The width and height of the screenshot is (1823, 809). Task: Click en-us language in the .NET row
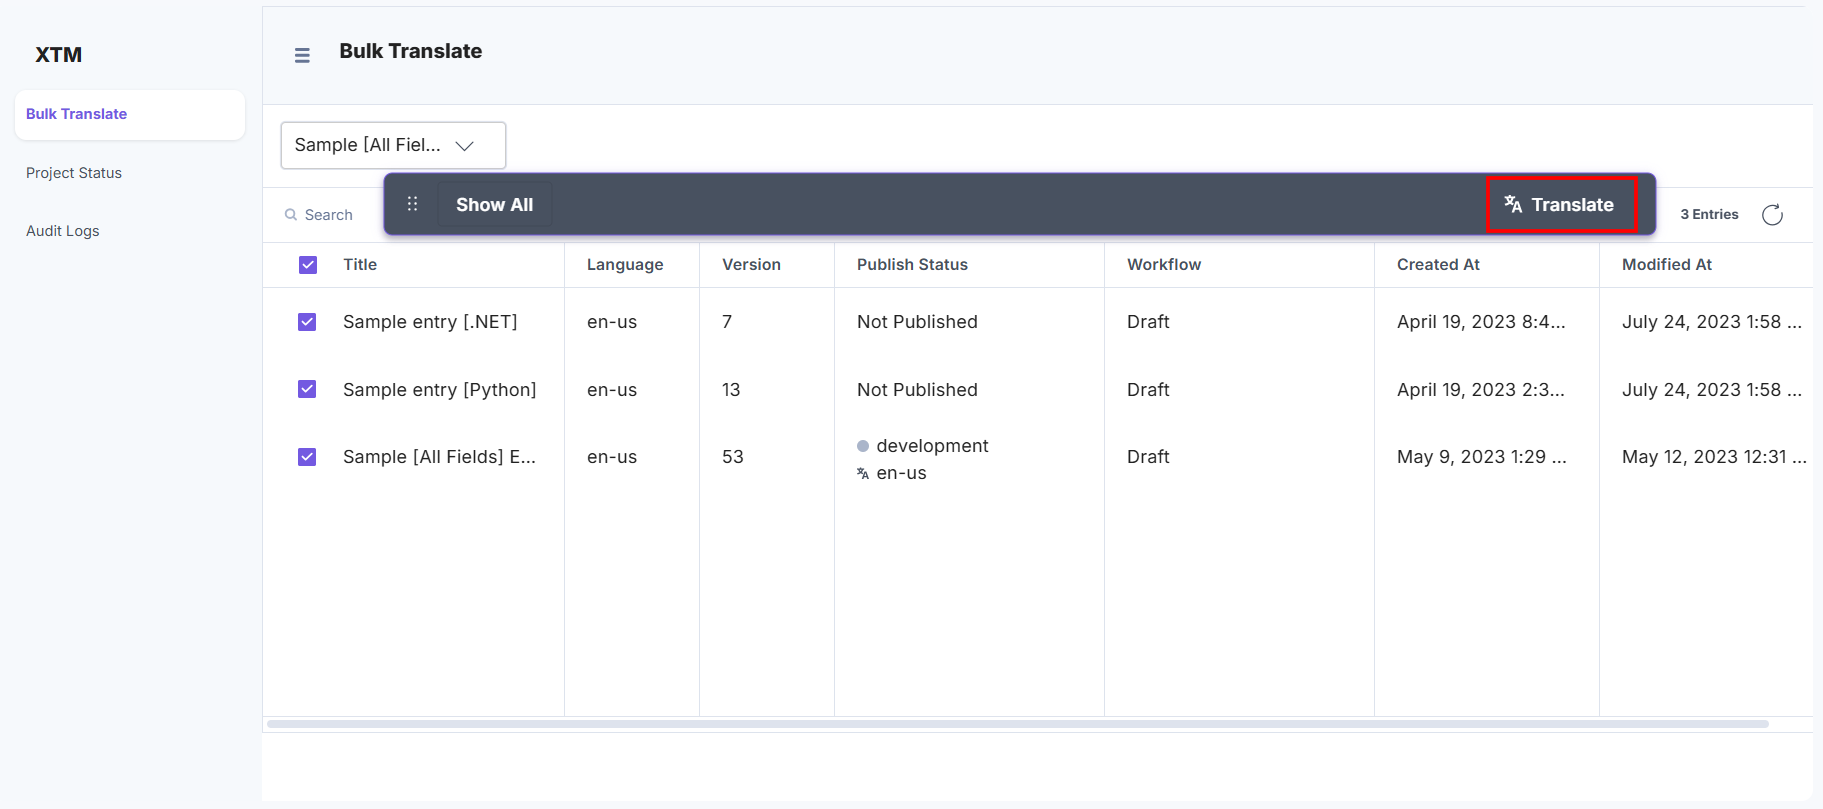click(612, 322)
